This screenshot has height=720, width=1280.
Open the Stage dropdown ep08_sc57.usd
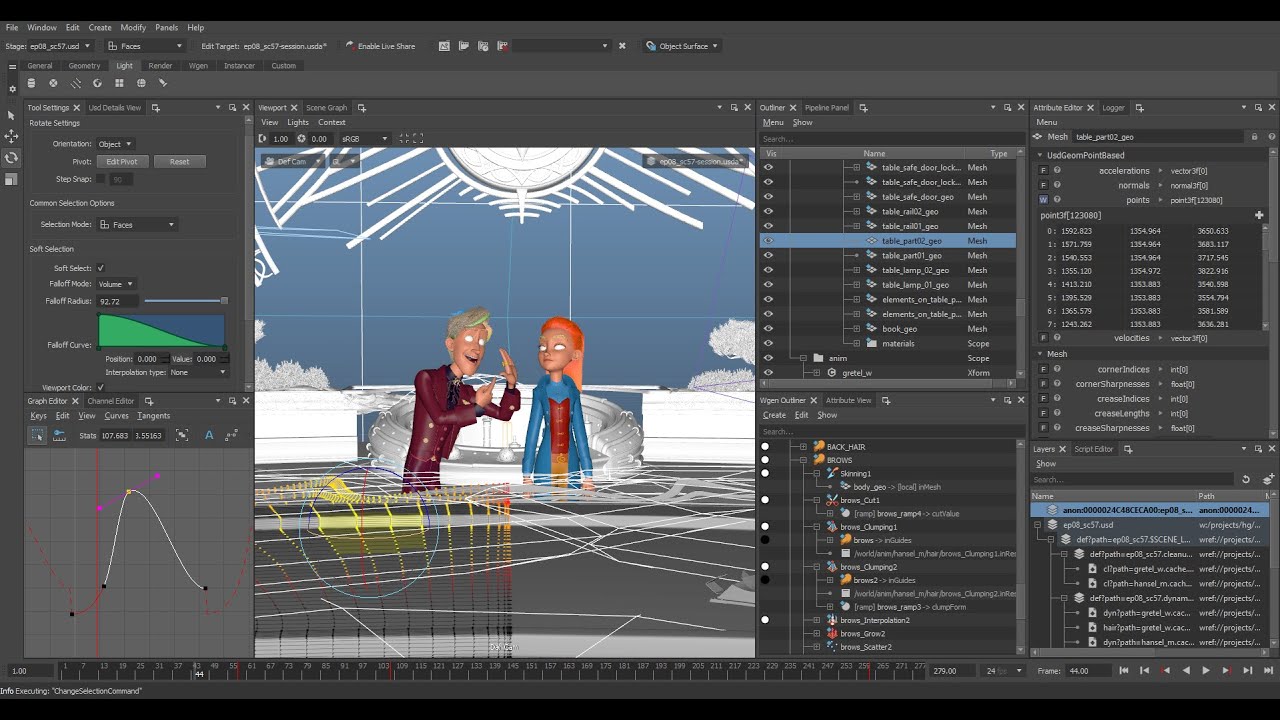[x=59, y=46]
